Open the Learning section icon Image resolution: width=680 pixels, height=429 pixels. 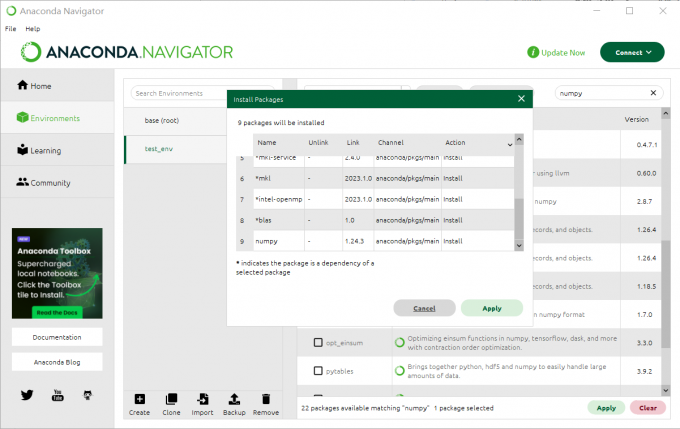(x=23, y=149)
